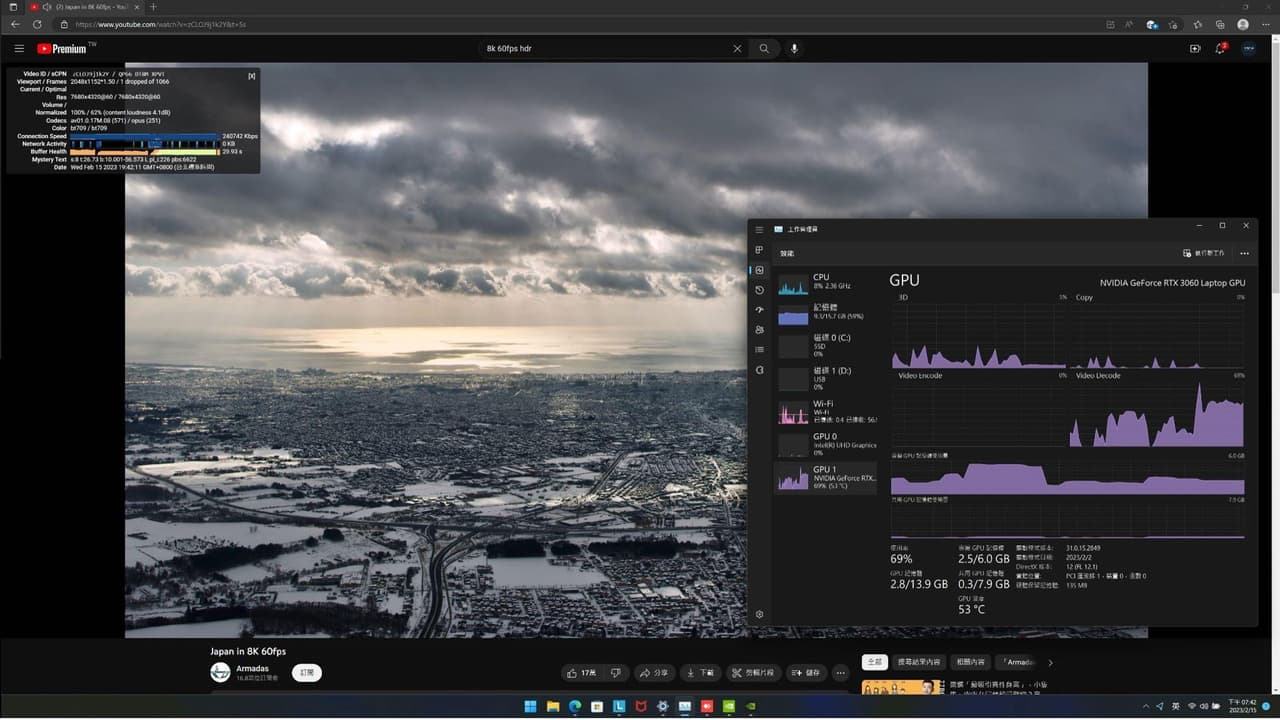
Task: Open Microsoft Edge from the taskbar
Action: 575,706
